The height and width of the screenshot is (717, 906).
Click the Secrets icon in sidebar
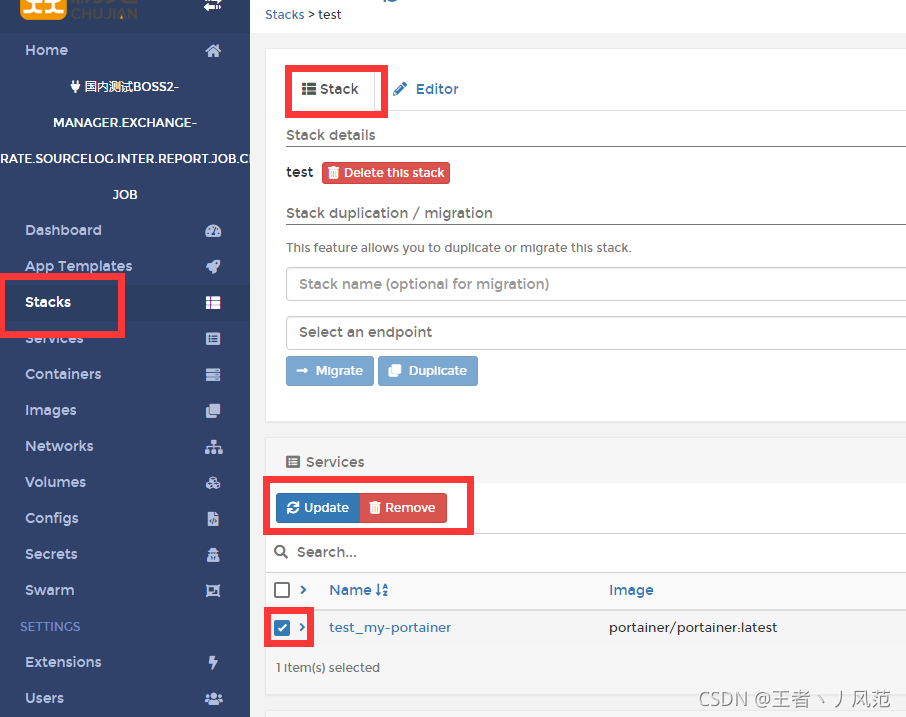[x=213, y=555]
